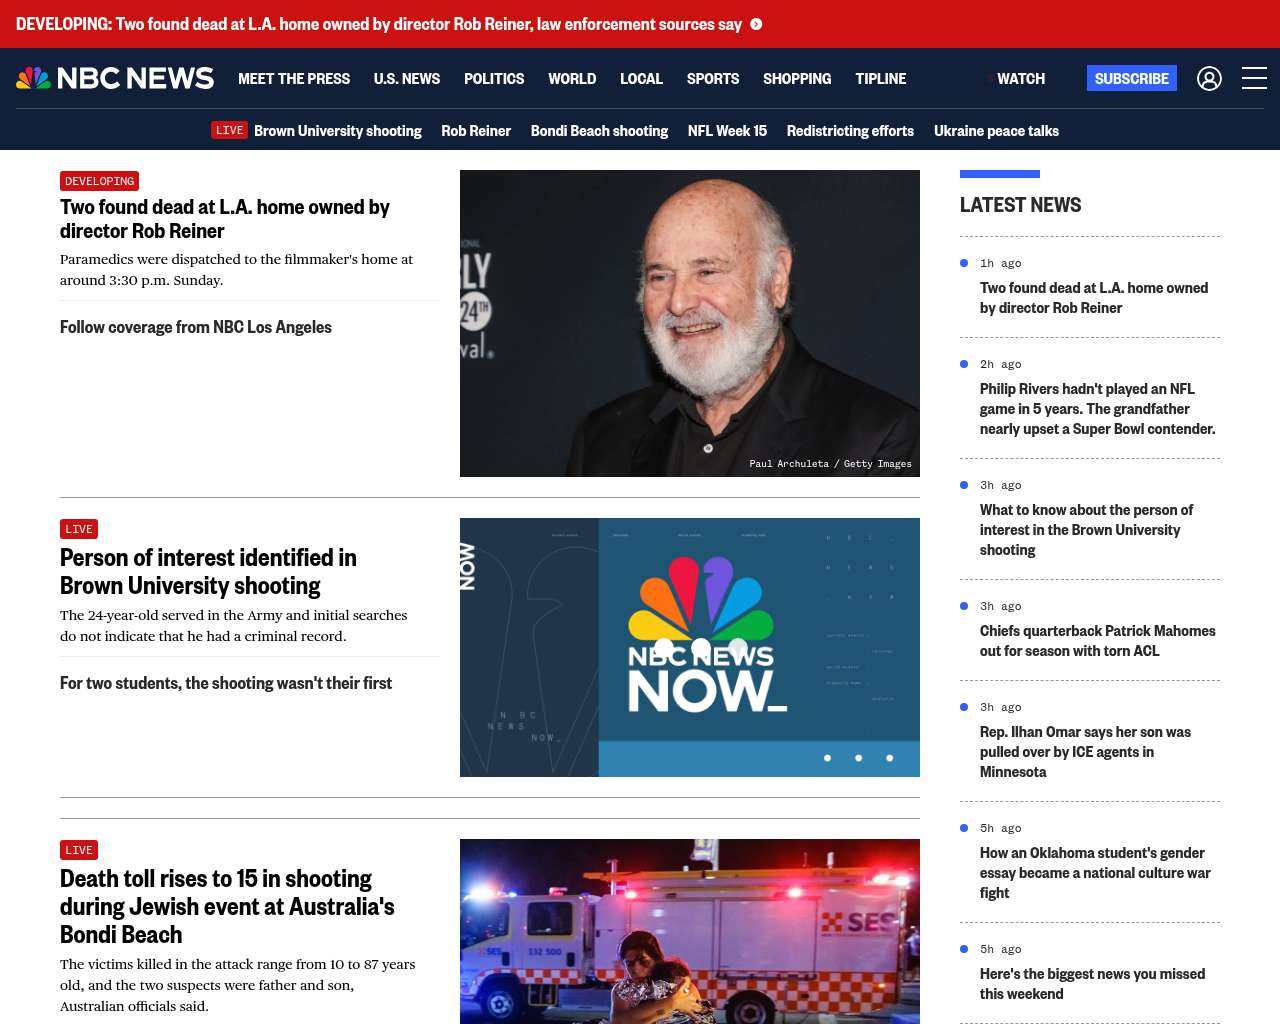Click Tipline in the top navigation

pyautogui.click(x=881, y=78)
